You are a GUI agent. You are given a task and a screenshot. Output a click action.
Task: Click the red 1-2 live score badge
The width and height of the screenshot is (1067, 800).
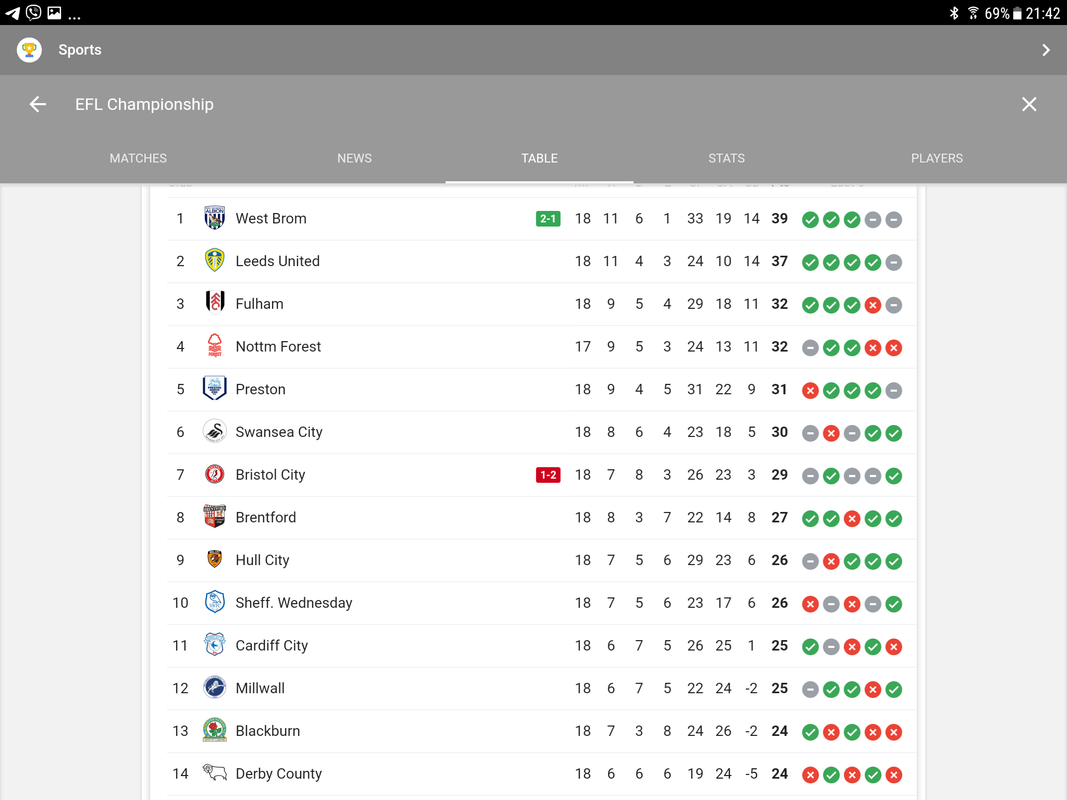click(548, 475)
